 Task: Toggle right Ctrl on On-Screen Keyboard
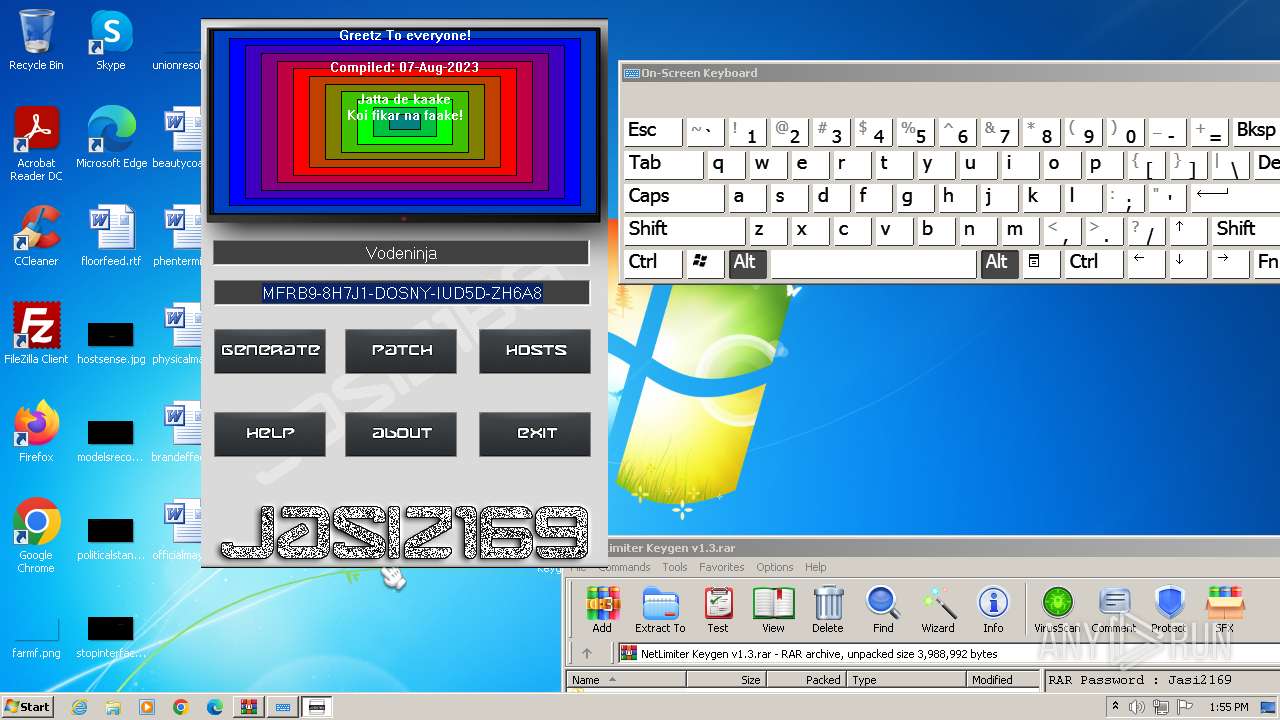pos(1094,263)
